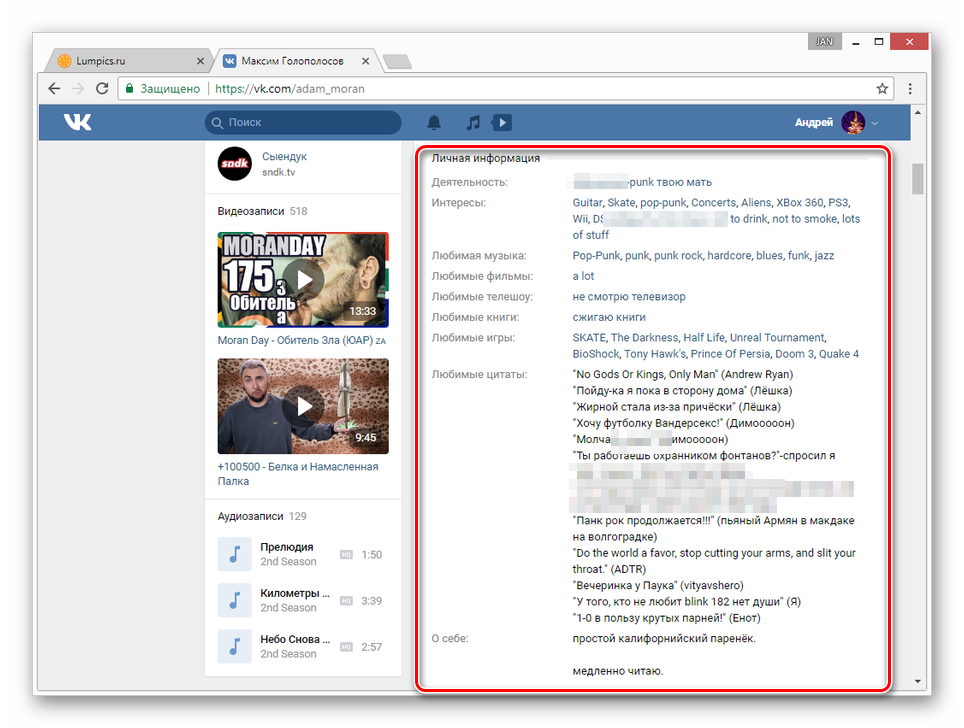Click the VK search field
This screenshot has width=964, height=728.
pos(303,122)
